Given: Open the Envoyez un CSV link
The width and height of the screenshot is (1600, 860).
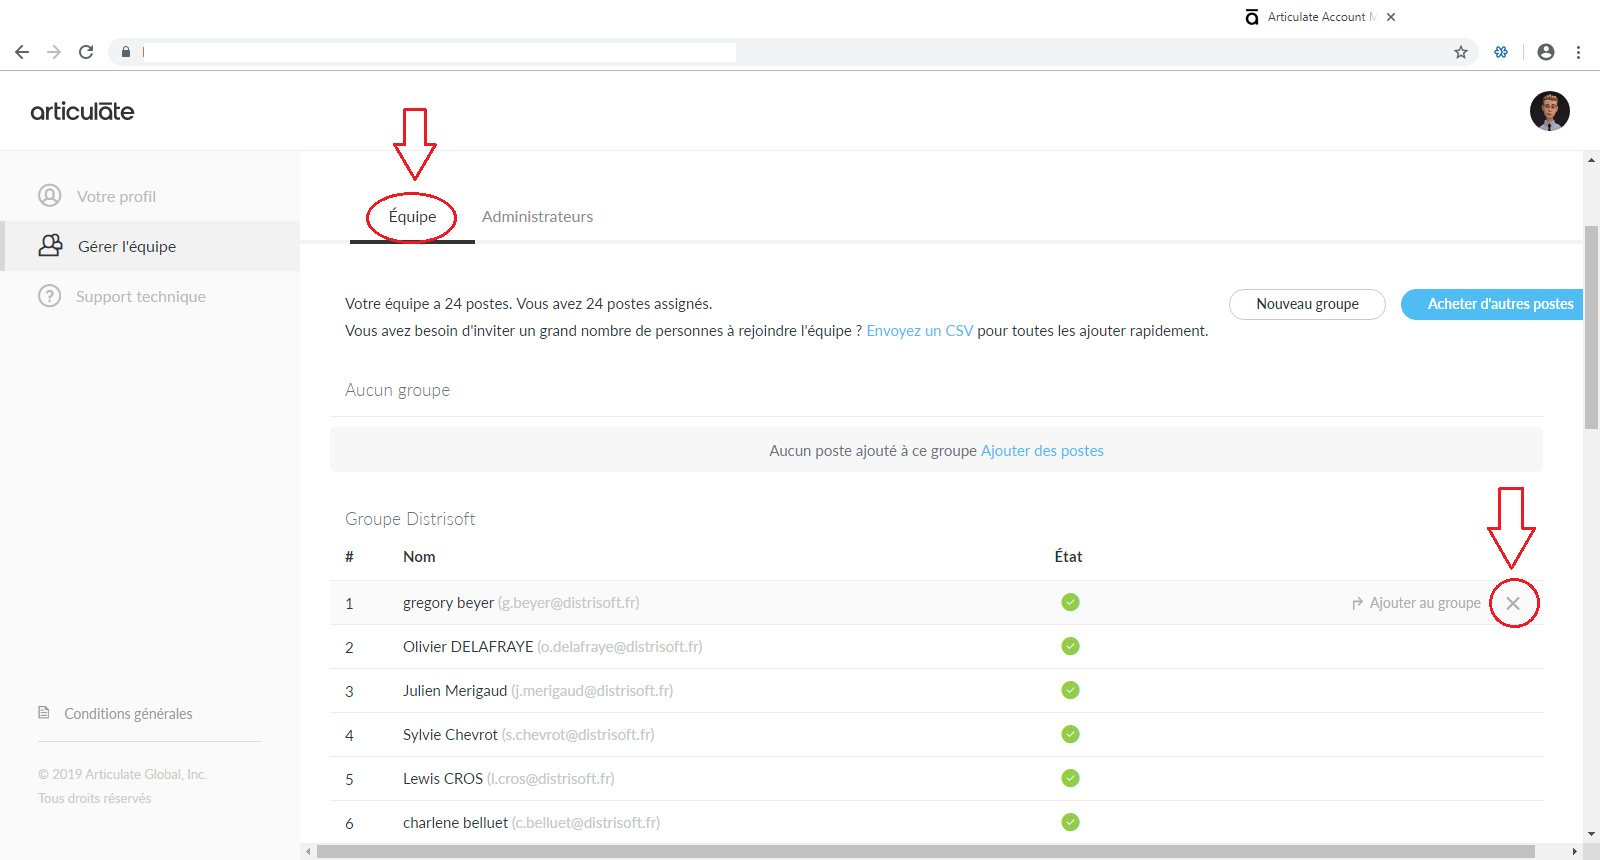Looking at the screenshot, I should 920,331.
